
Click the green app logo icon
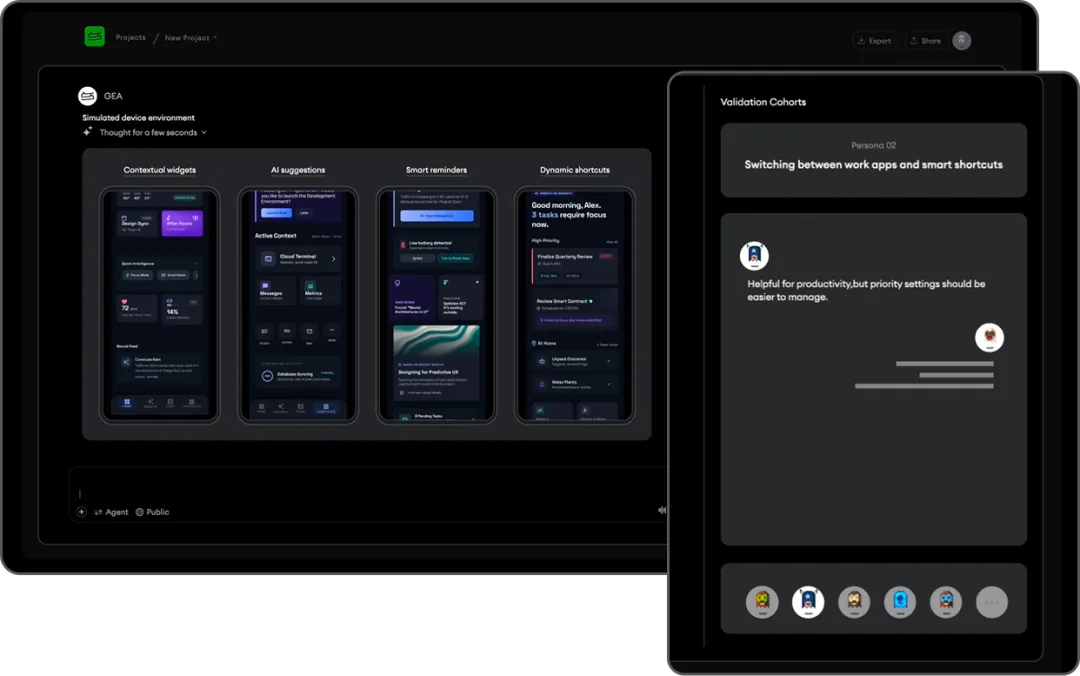94,37
